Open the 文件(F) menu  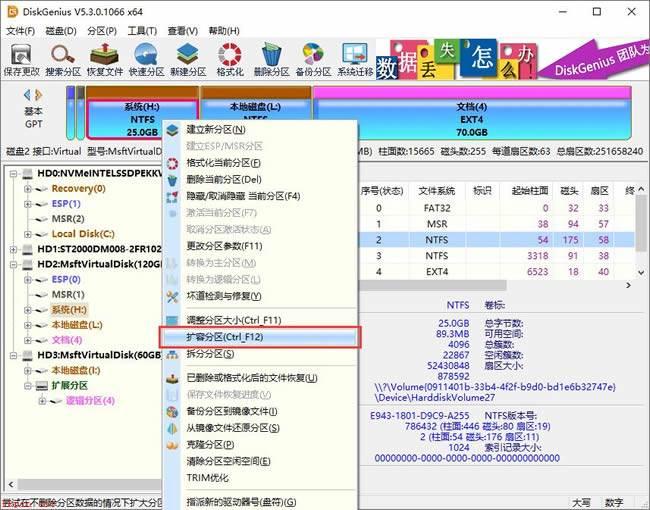[x=20, y=31]
